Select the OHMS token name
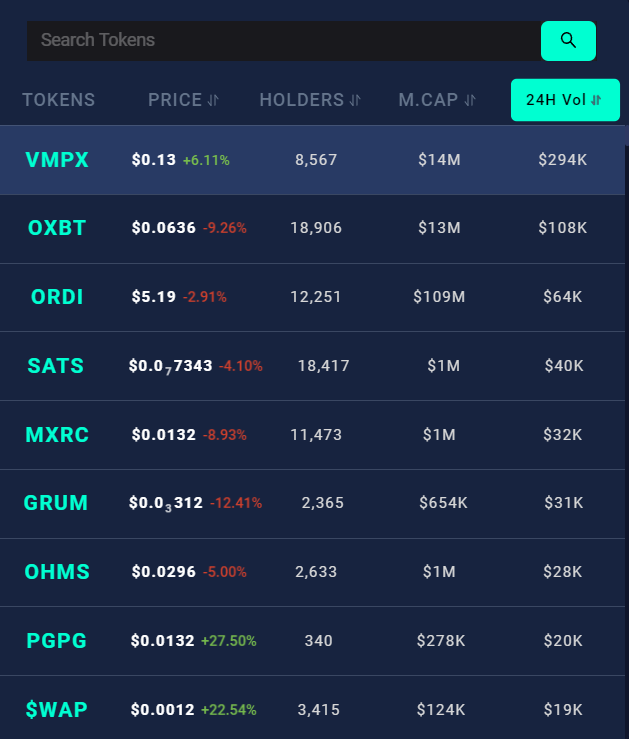 [57, 572]
